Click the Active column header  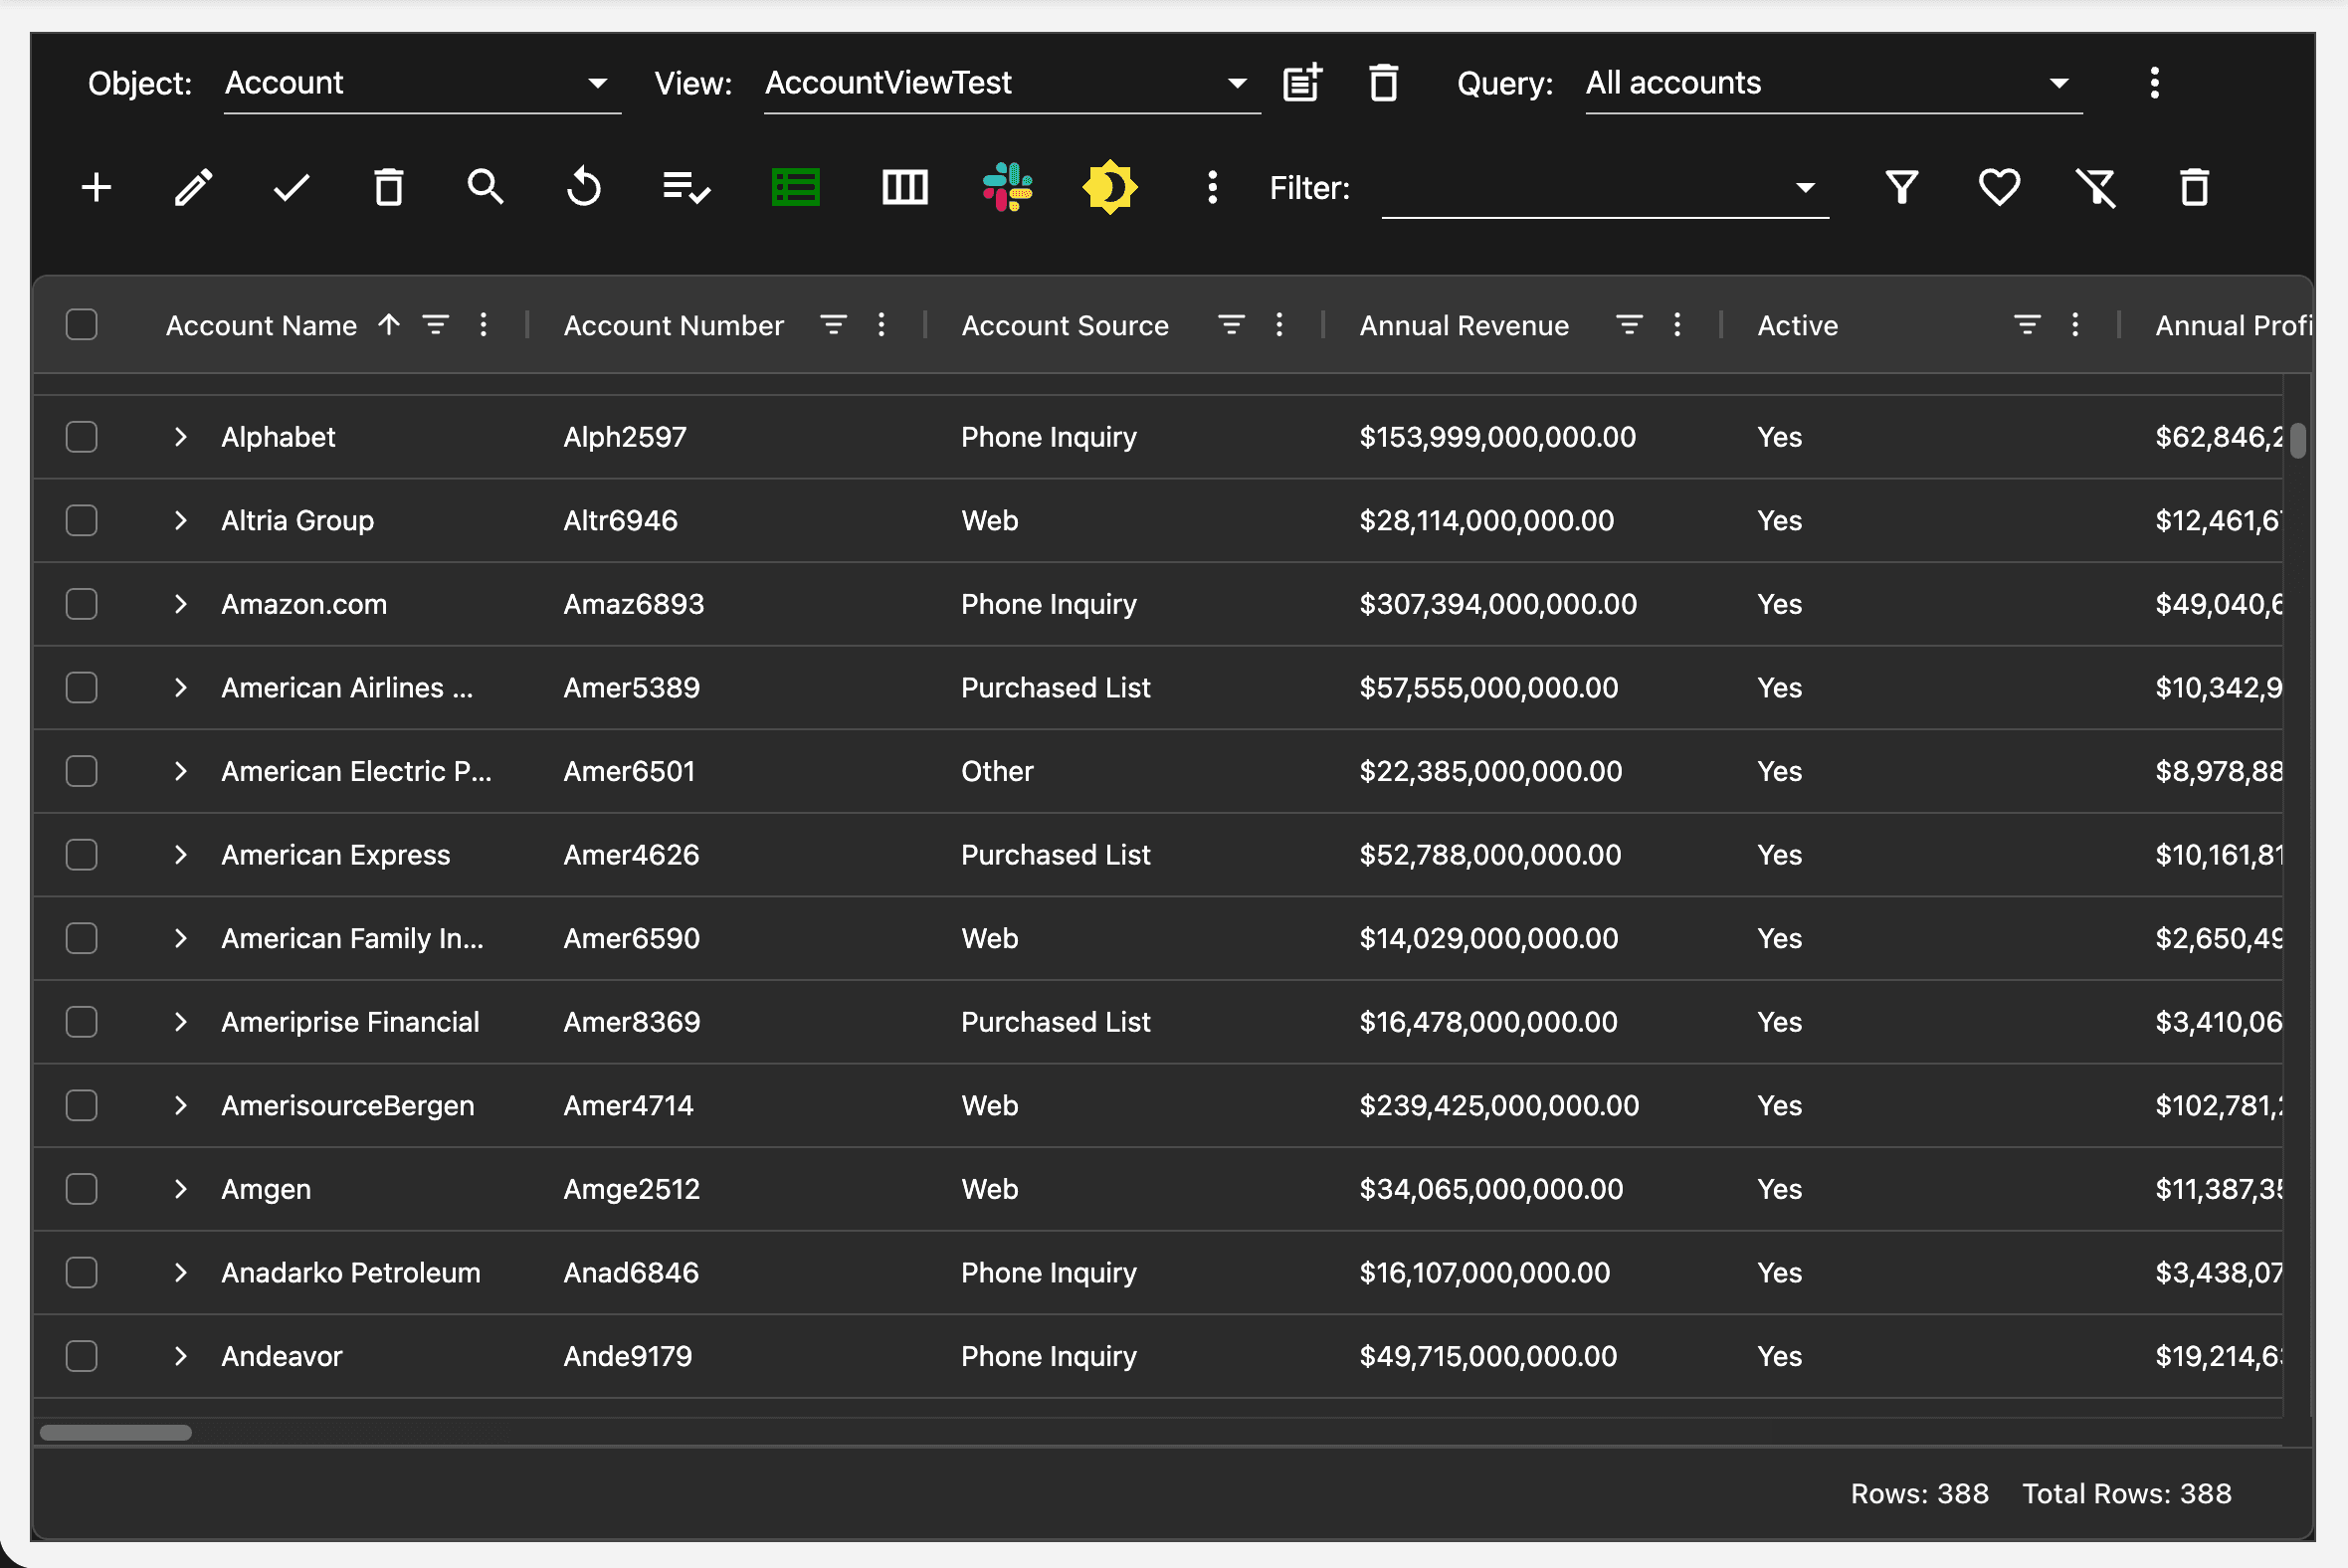click(x=1797, y=325)
